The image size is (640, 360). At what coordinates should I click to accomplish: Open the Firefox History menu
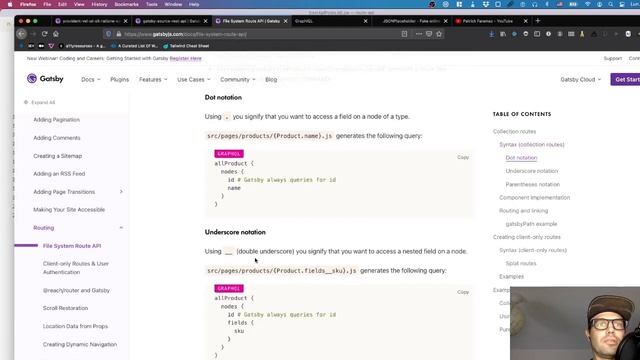tap(99, 4)
